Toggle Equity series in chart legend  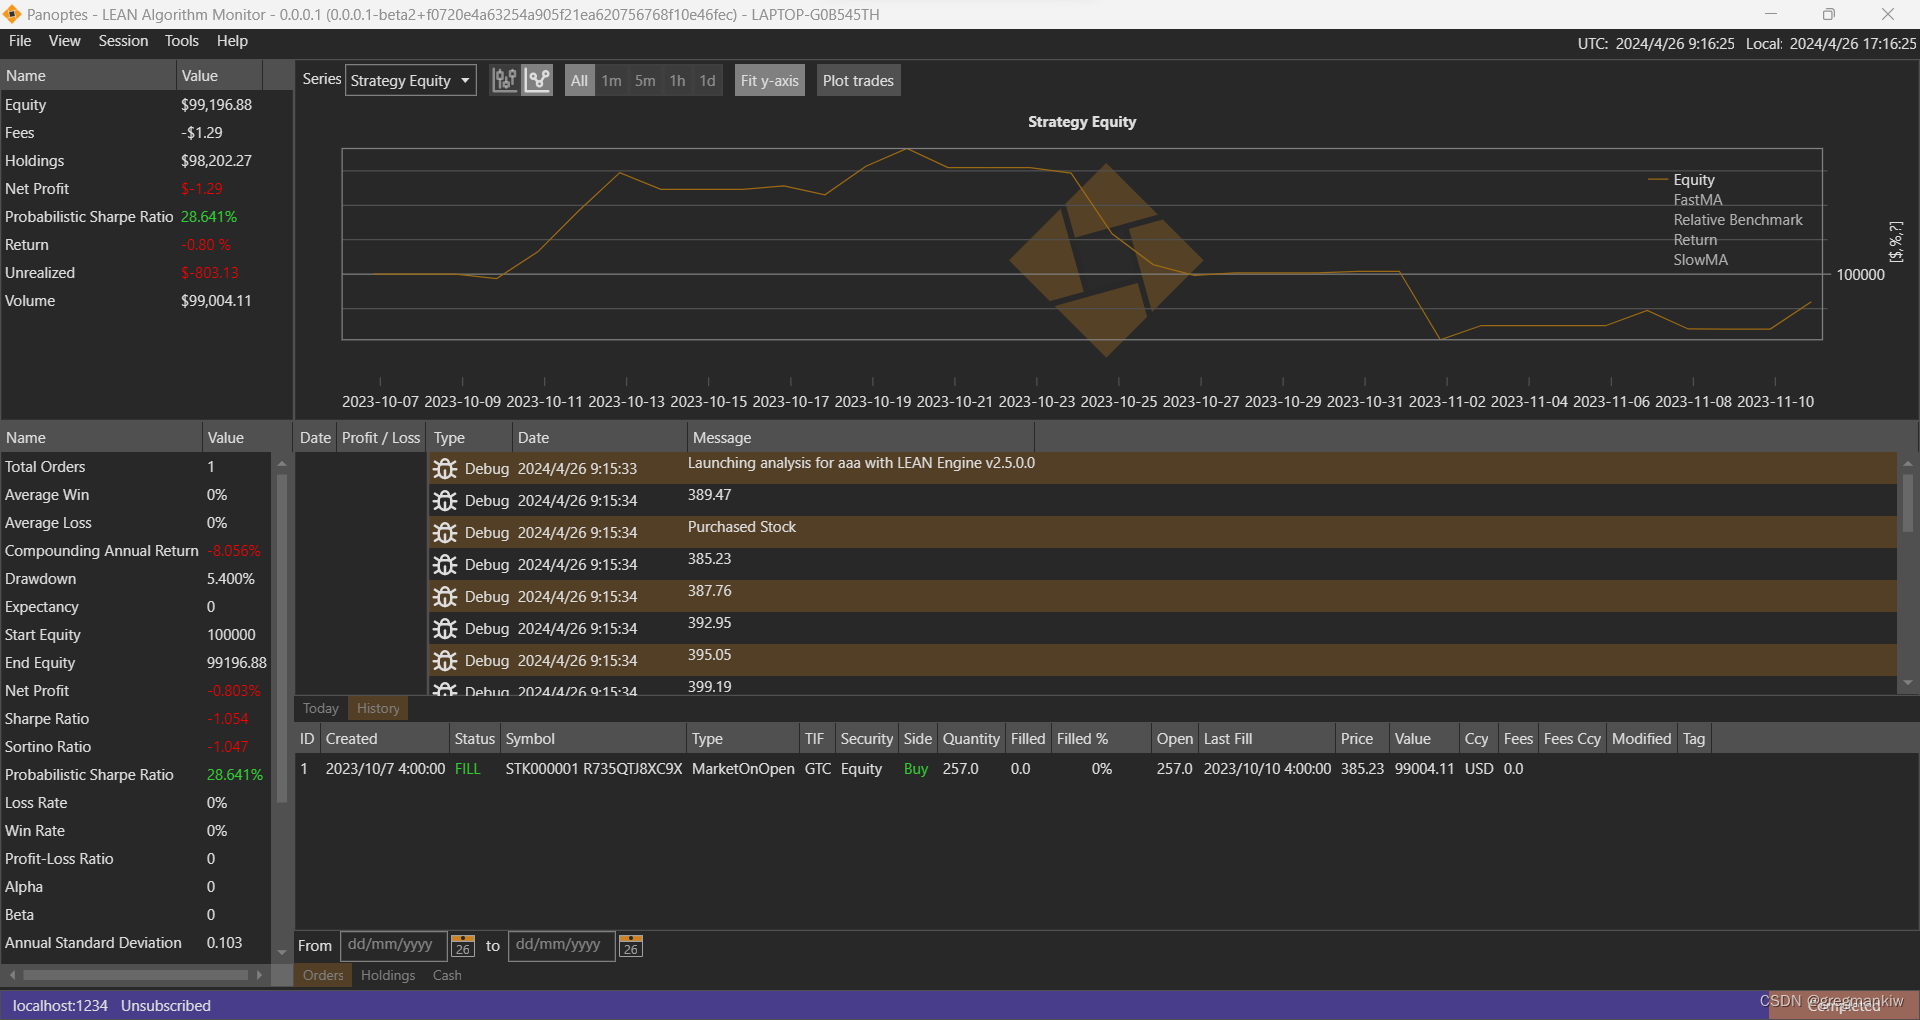pyautogui.click(x=1693, y=180)
